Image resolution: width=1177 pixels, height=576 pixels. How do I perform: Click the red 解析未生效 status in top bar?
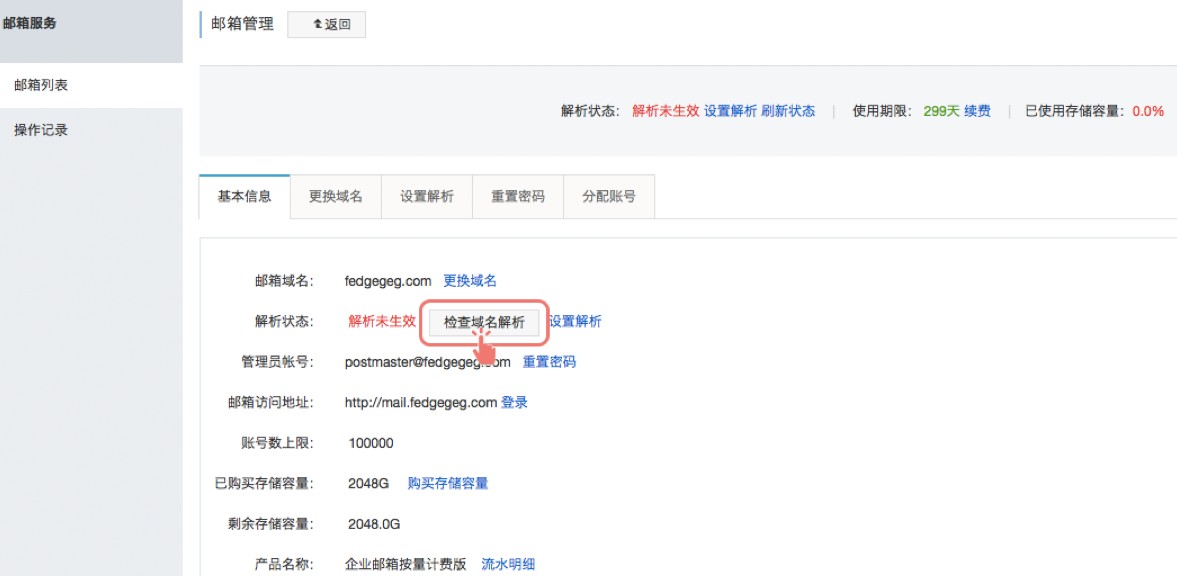(665, 112)
